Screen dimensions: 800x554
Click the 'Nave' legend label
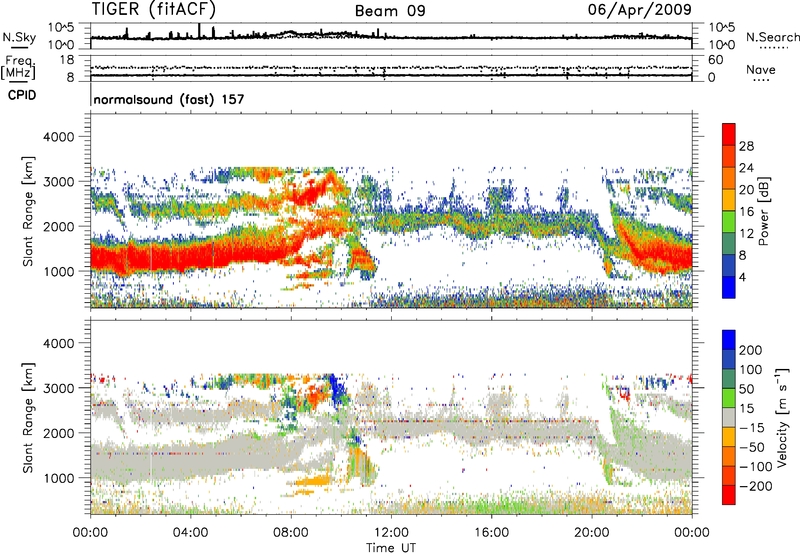[x=761, y=69]
